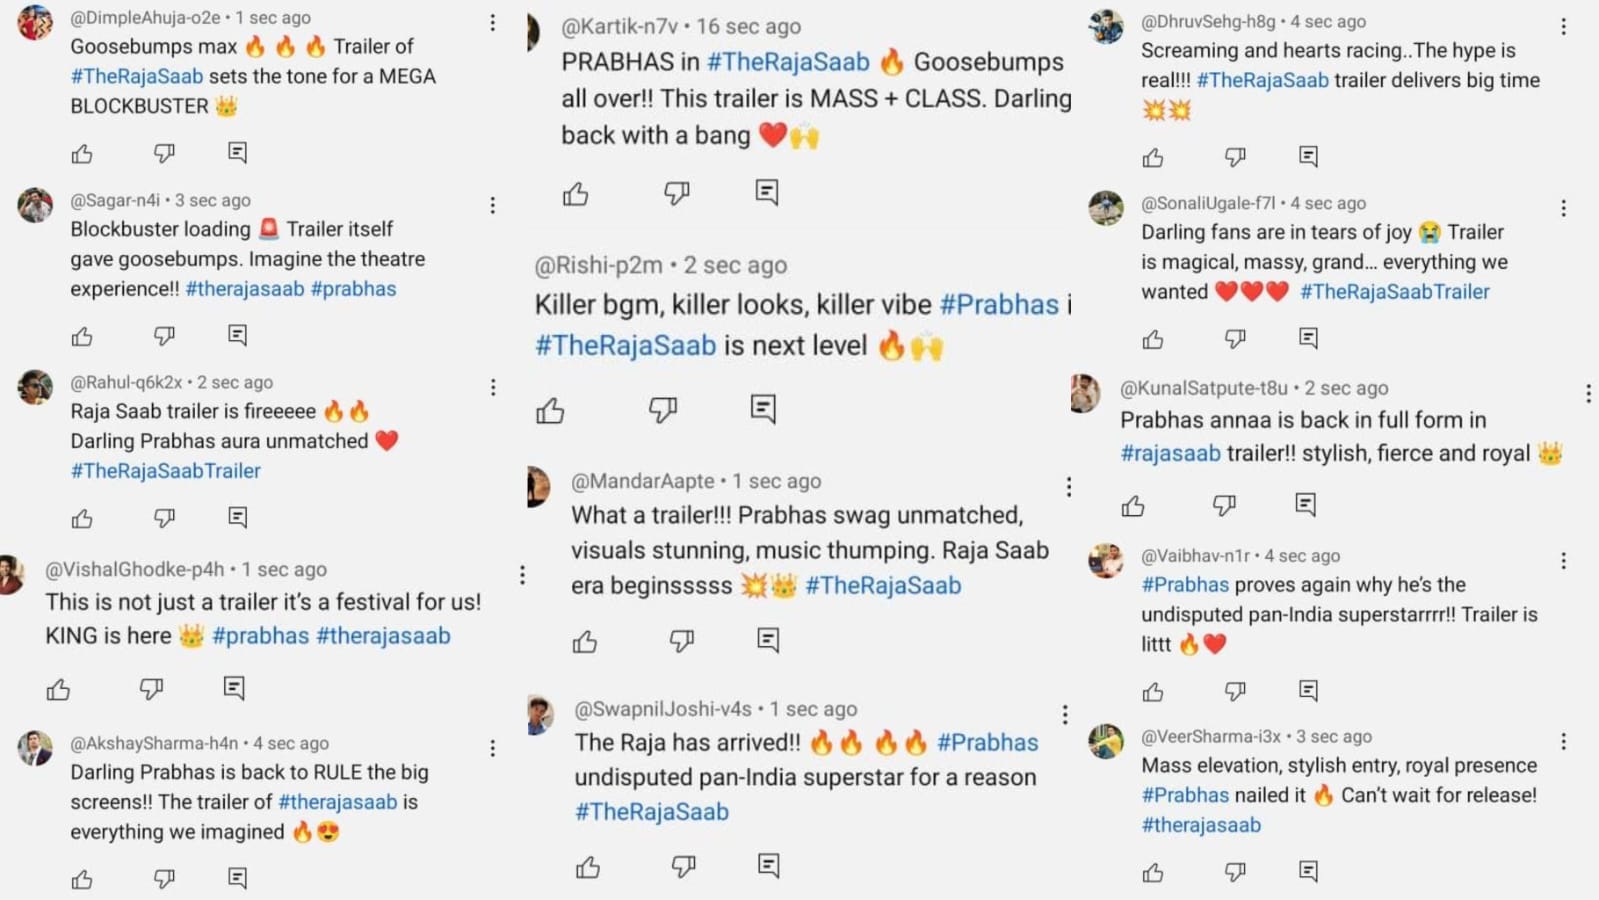Dislike the comment by @Sagar-n4i

164,336
